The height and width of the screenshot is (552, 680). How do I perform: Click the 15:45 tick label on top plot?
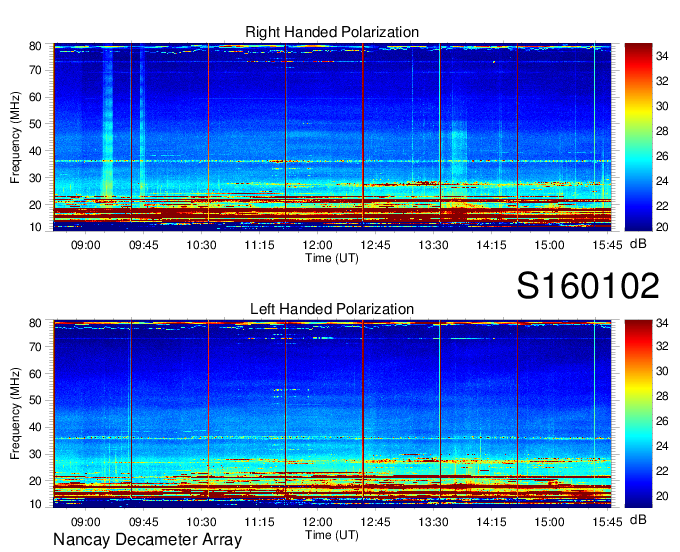[607, 245]
